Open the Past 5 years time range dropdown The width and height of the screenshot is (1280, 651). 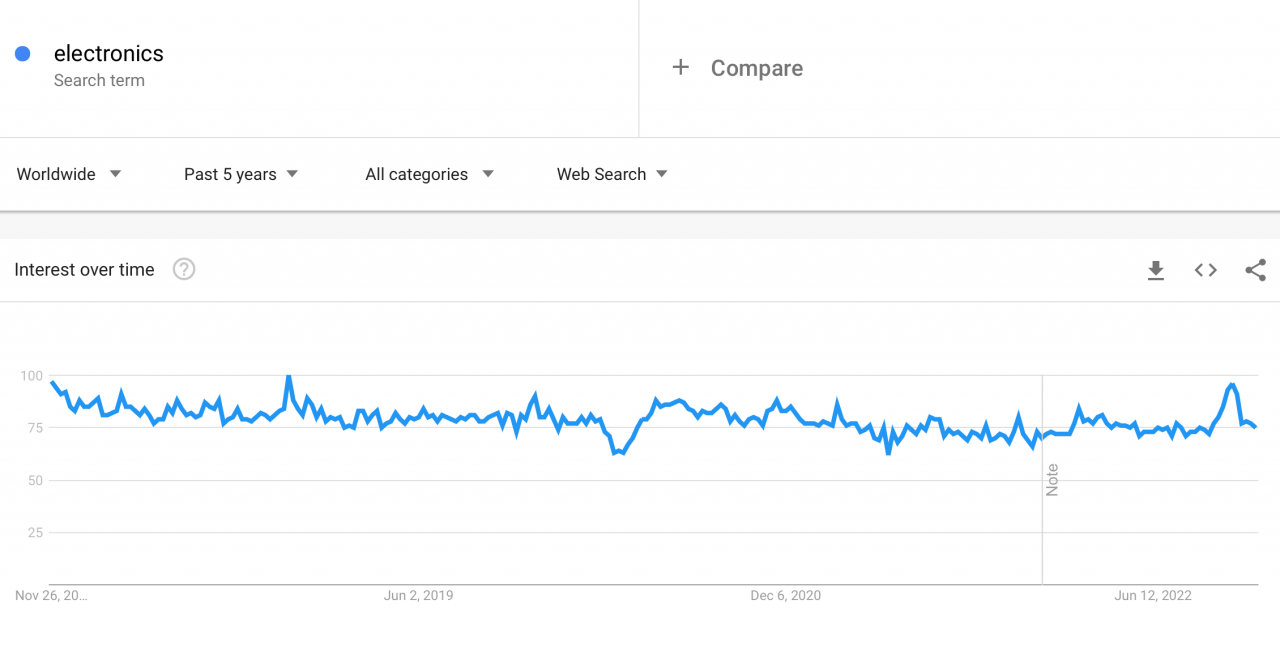[x=230, y=174]
